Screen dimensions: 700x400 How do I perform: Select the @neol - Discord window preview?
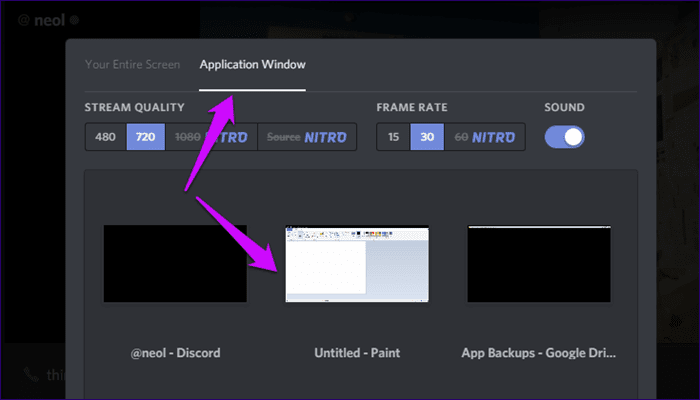click(175, 264)
